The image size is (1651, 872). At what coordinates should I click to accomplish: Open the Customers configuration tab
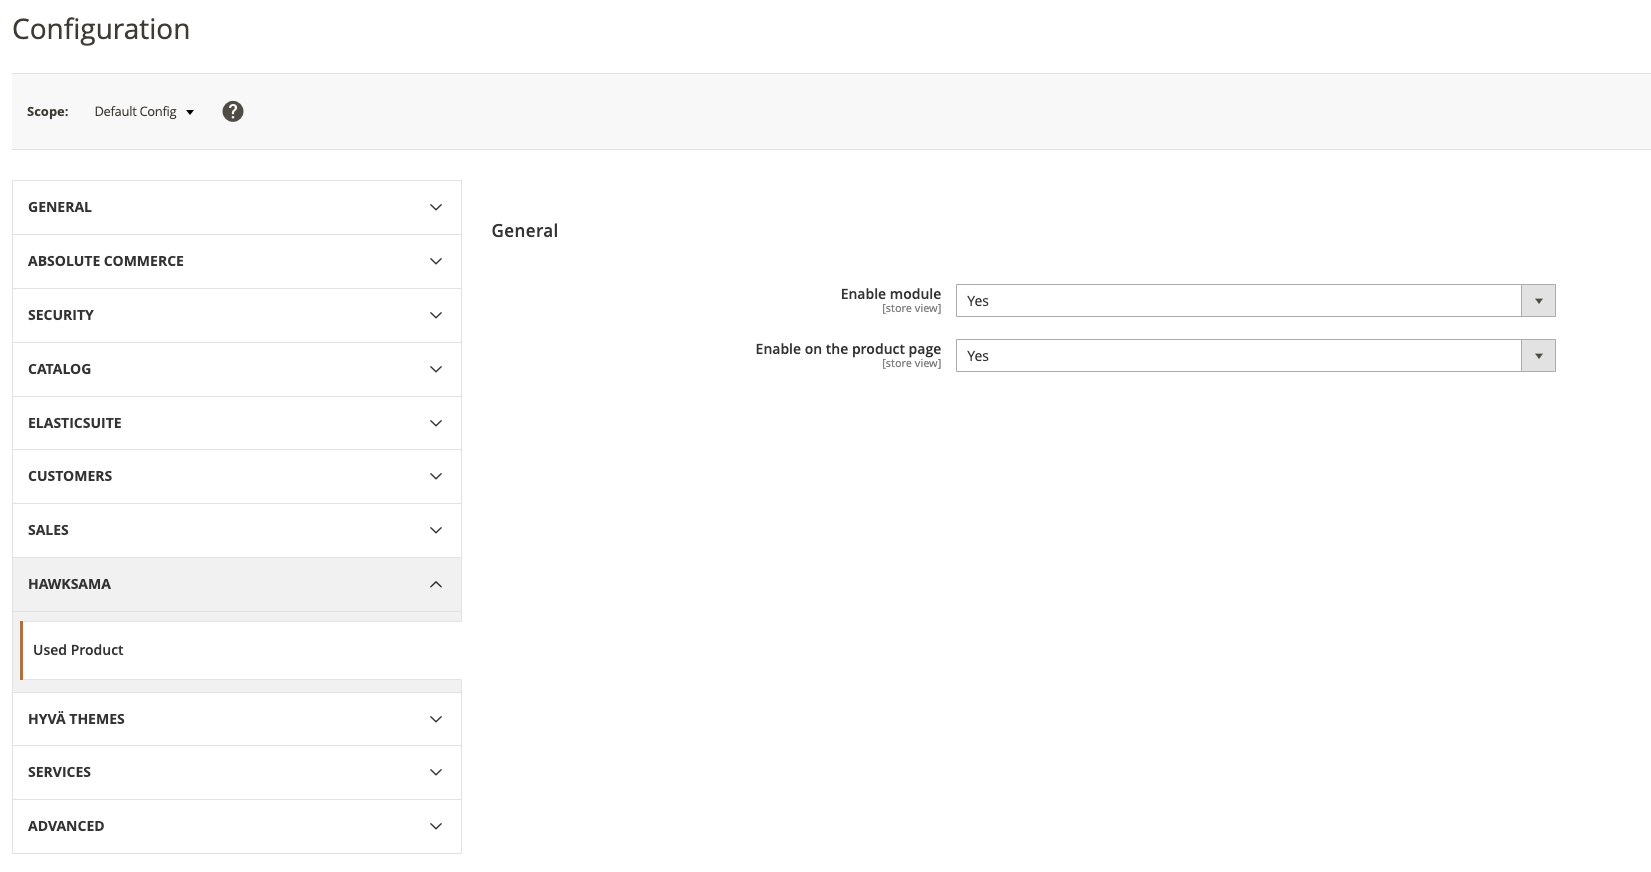point(70,476)
